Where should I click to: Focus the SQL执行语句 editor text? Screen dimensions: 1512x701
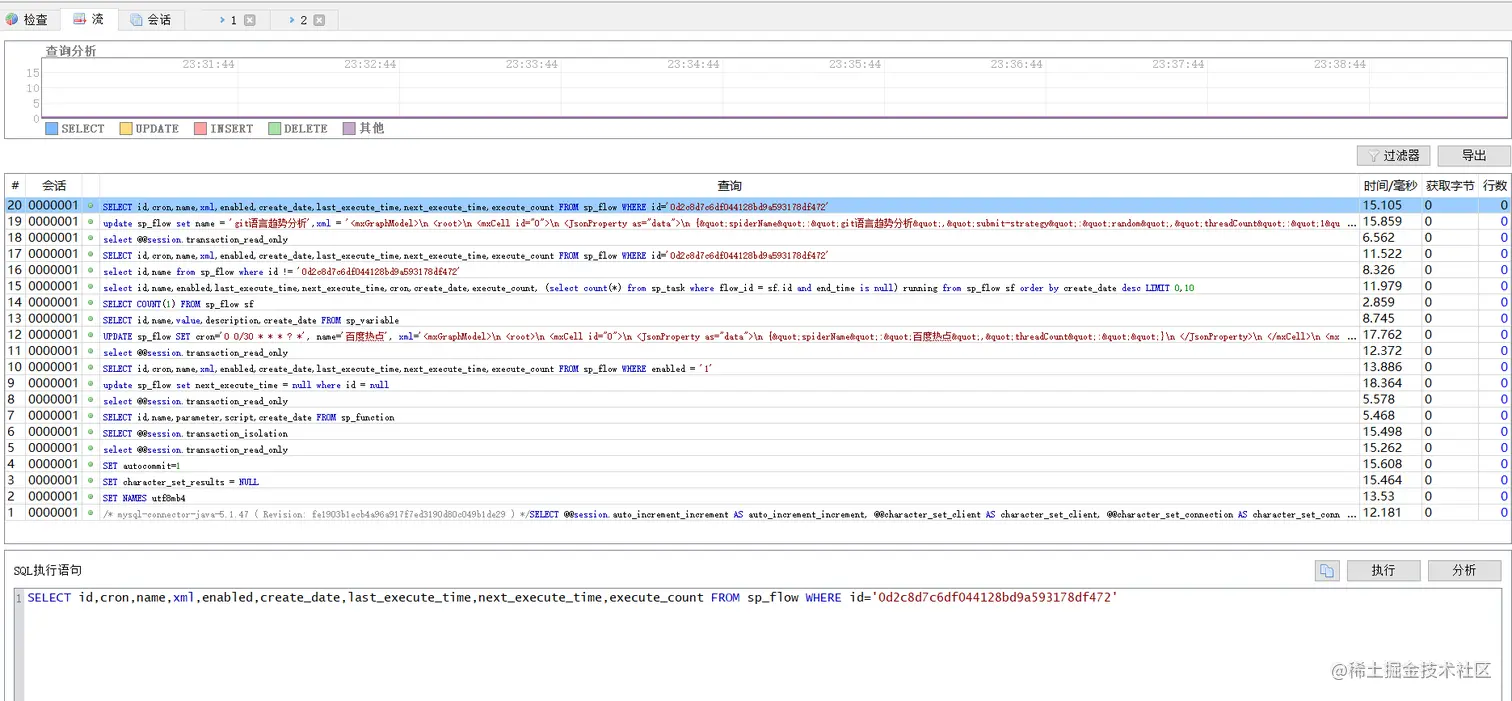tap(572, 597)
